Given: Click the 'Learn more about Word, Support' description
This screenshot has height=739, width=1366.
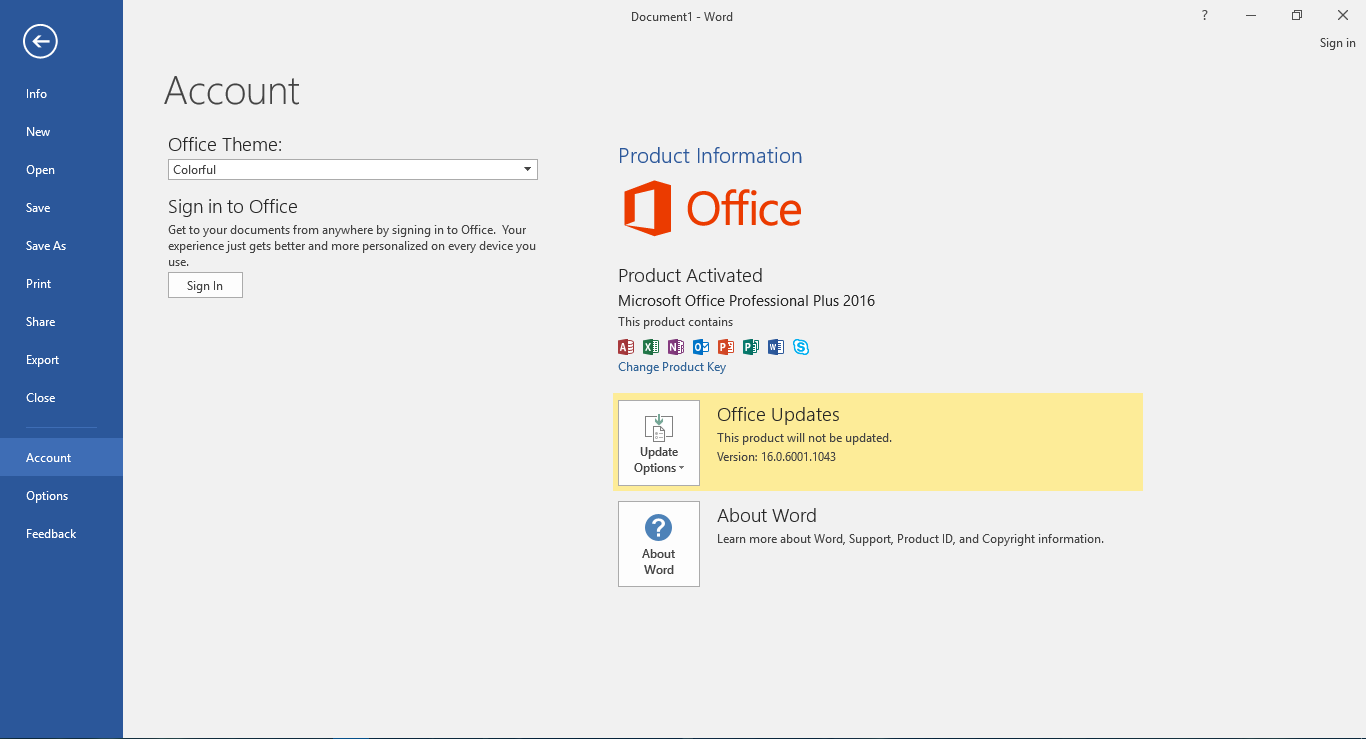Looking at the screenshot, I should (x=910, y=539).
